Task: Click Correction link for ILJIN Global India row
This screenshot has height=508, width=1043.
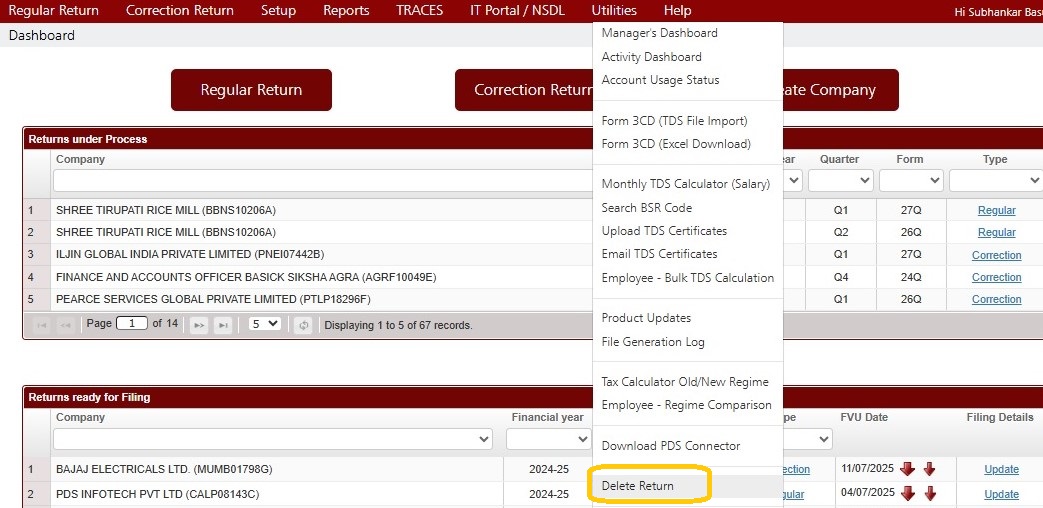Action: click(996, 255)
